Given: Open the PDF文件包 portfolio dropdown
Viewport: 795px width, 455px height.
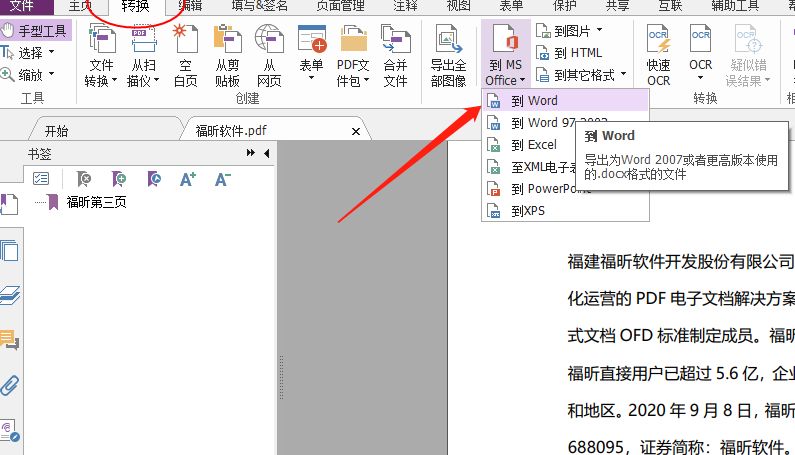Looking at the screenshot, I should [353, 56].
